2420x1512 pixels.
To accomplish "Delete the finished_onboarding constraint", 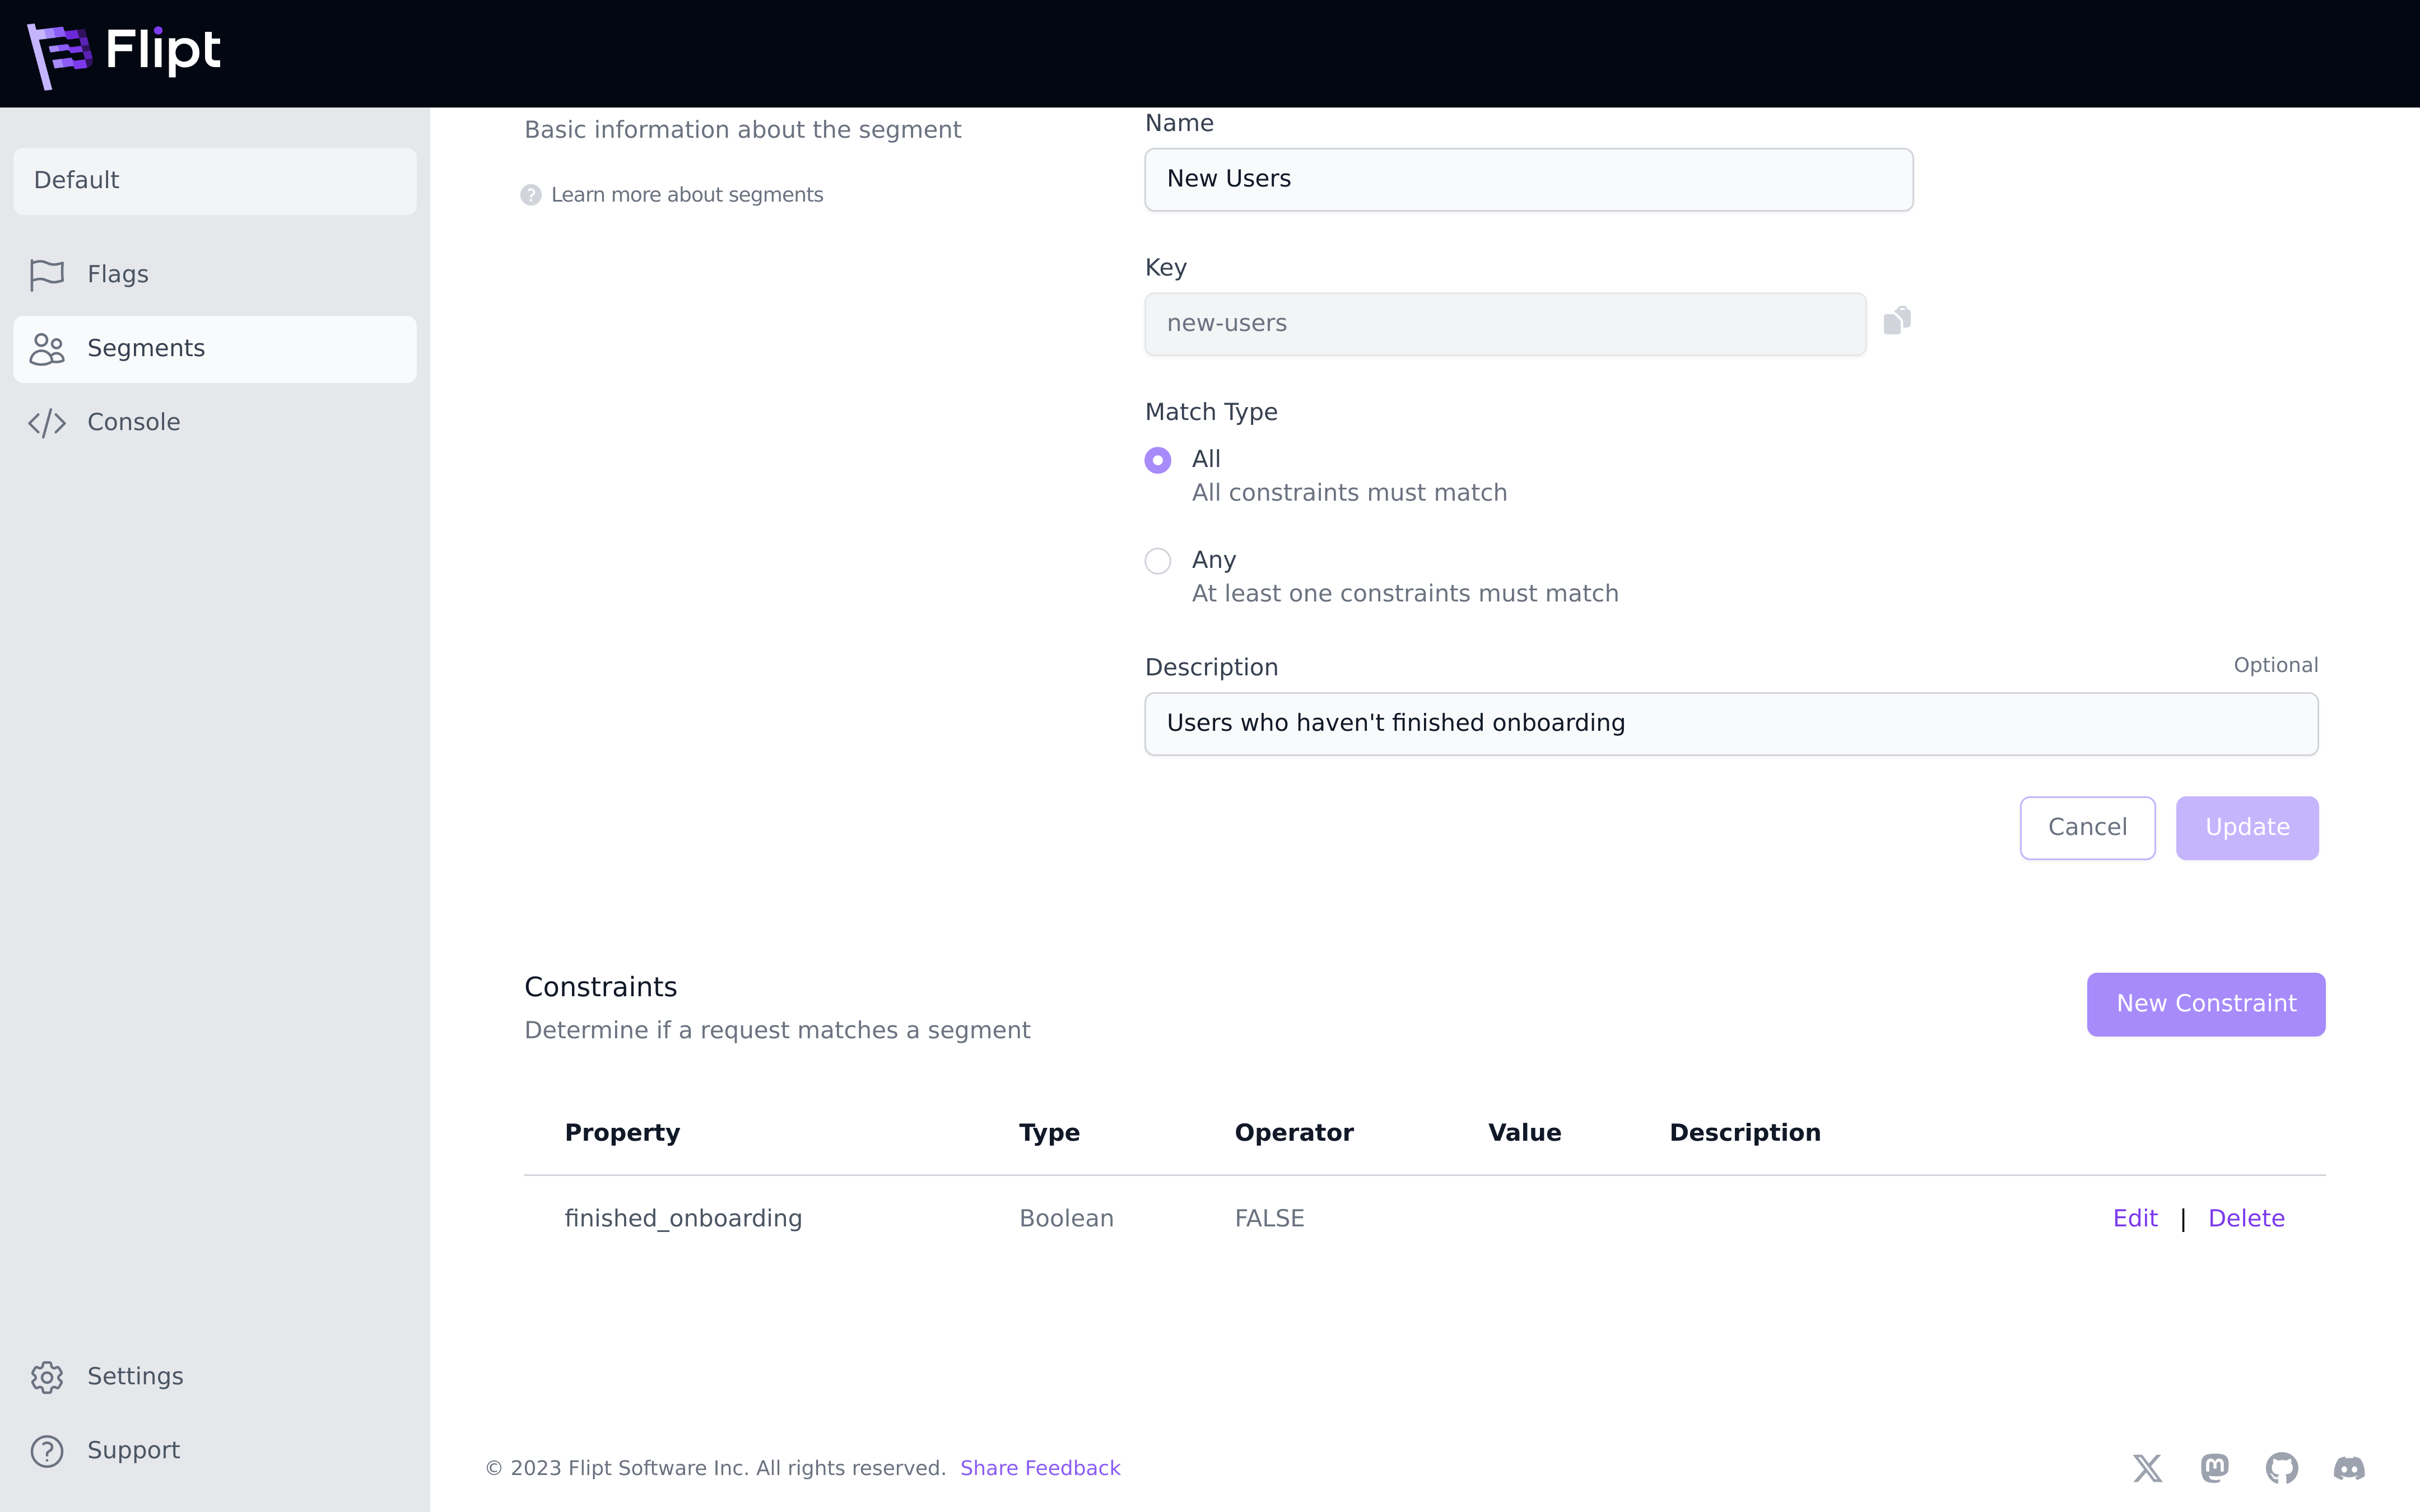I will pyautogui.click(x=2246, y=1218).
